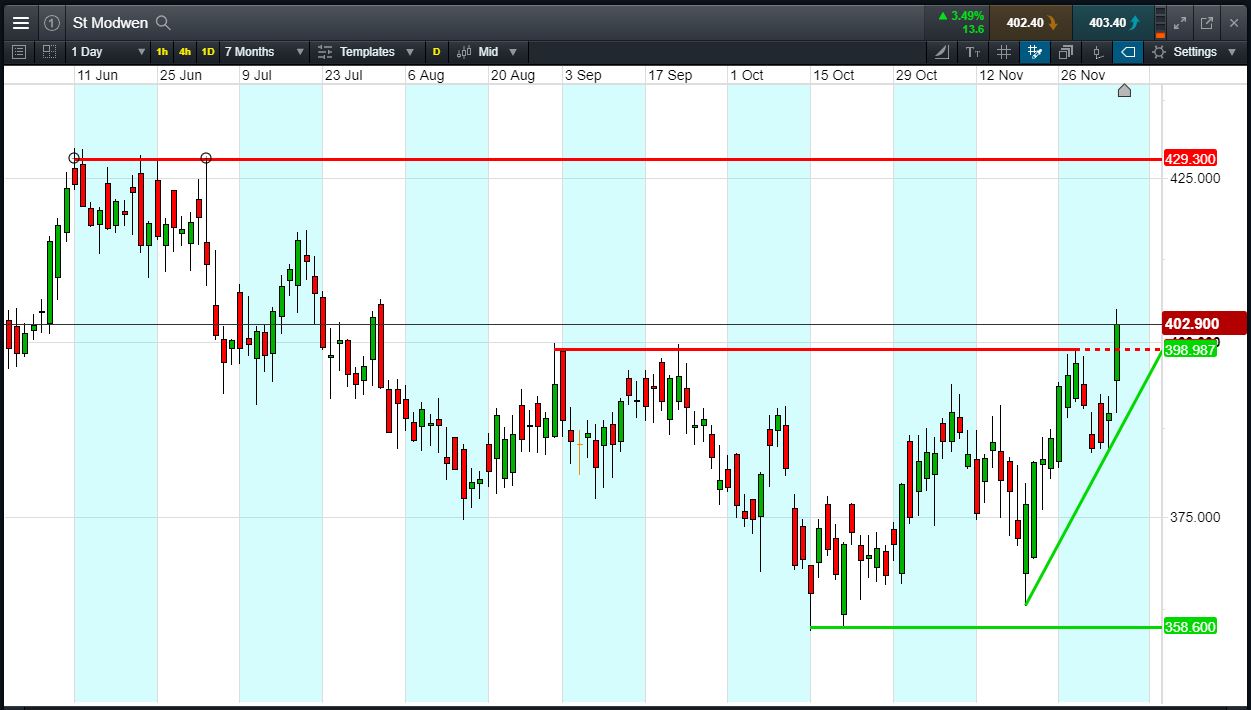Click the 25 Jun date label
The width and height of the screenshot is (1251, 710).
click(181, 75)
